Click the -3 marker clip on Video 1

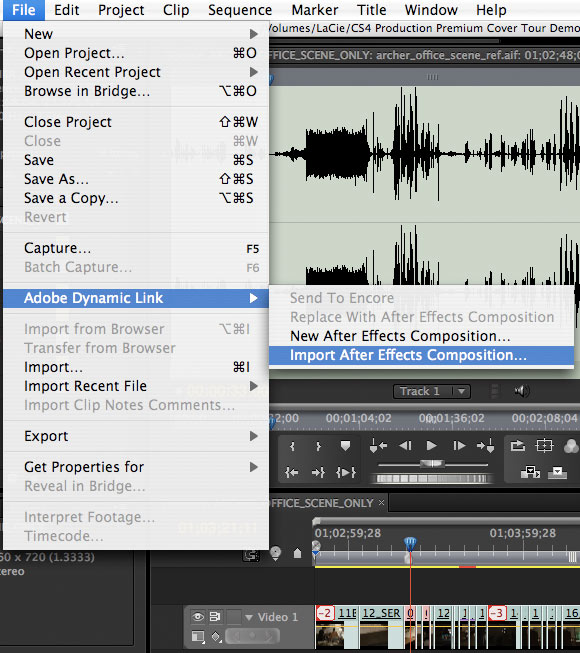pyautogui.click(x=498, y=613)
